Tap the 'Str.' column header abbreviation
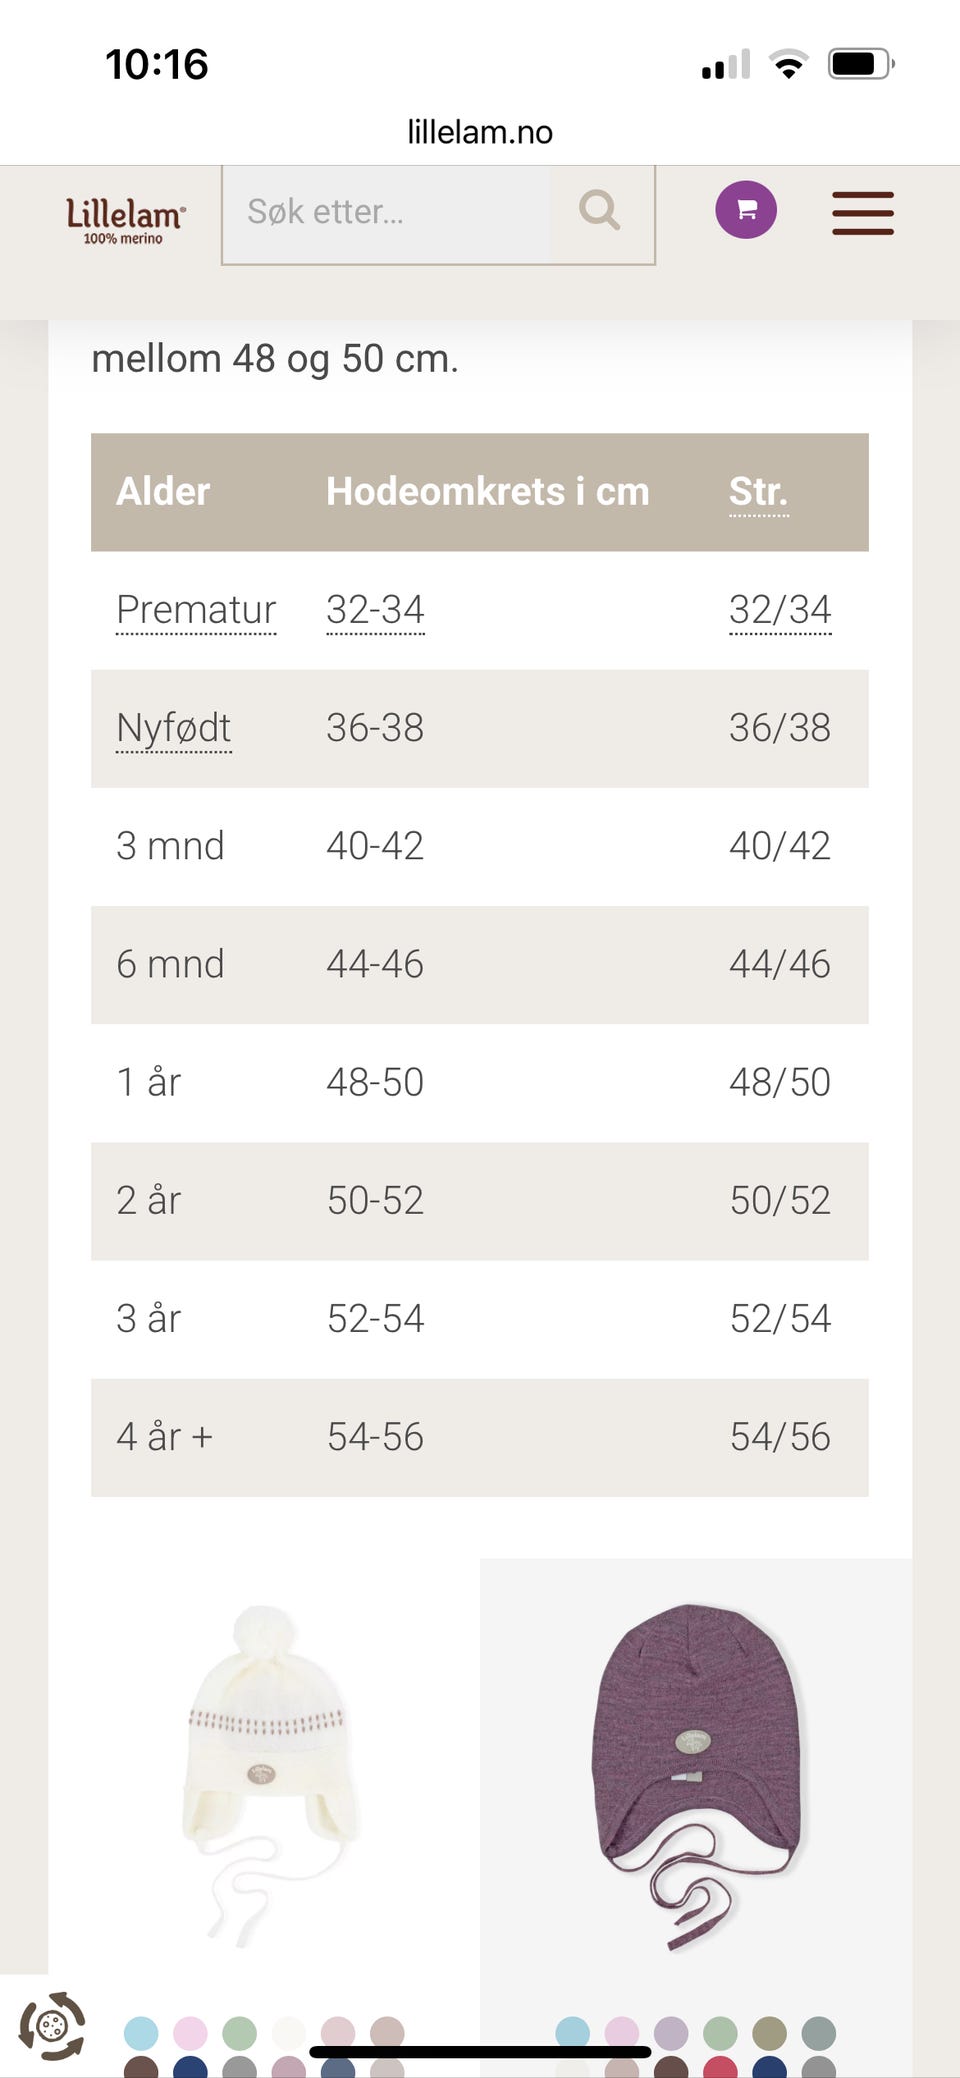Screen dimensions: 960x2078 [x=758, y=492]
